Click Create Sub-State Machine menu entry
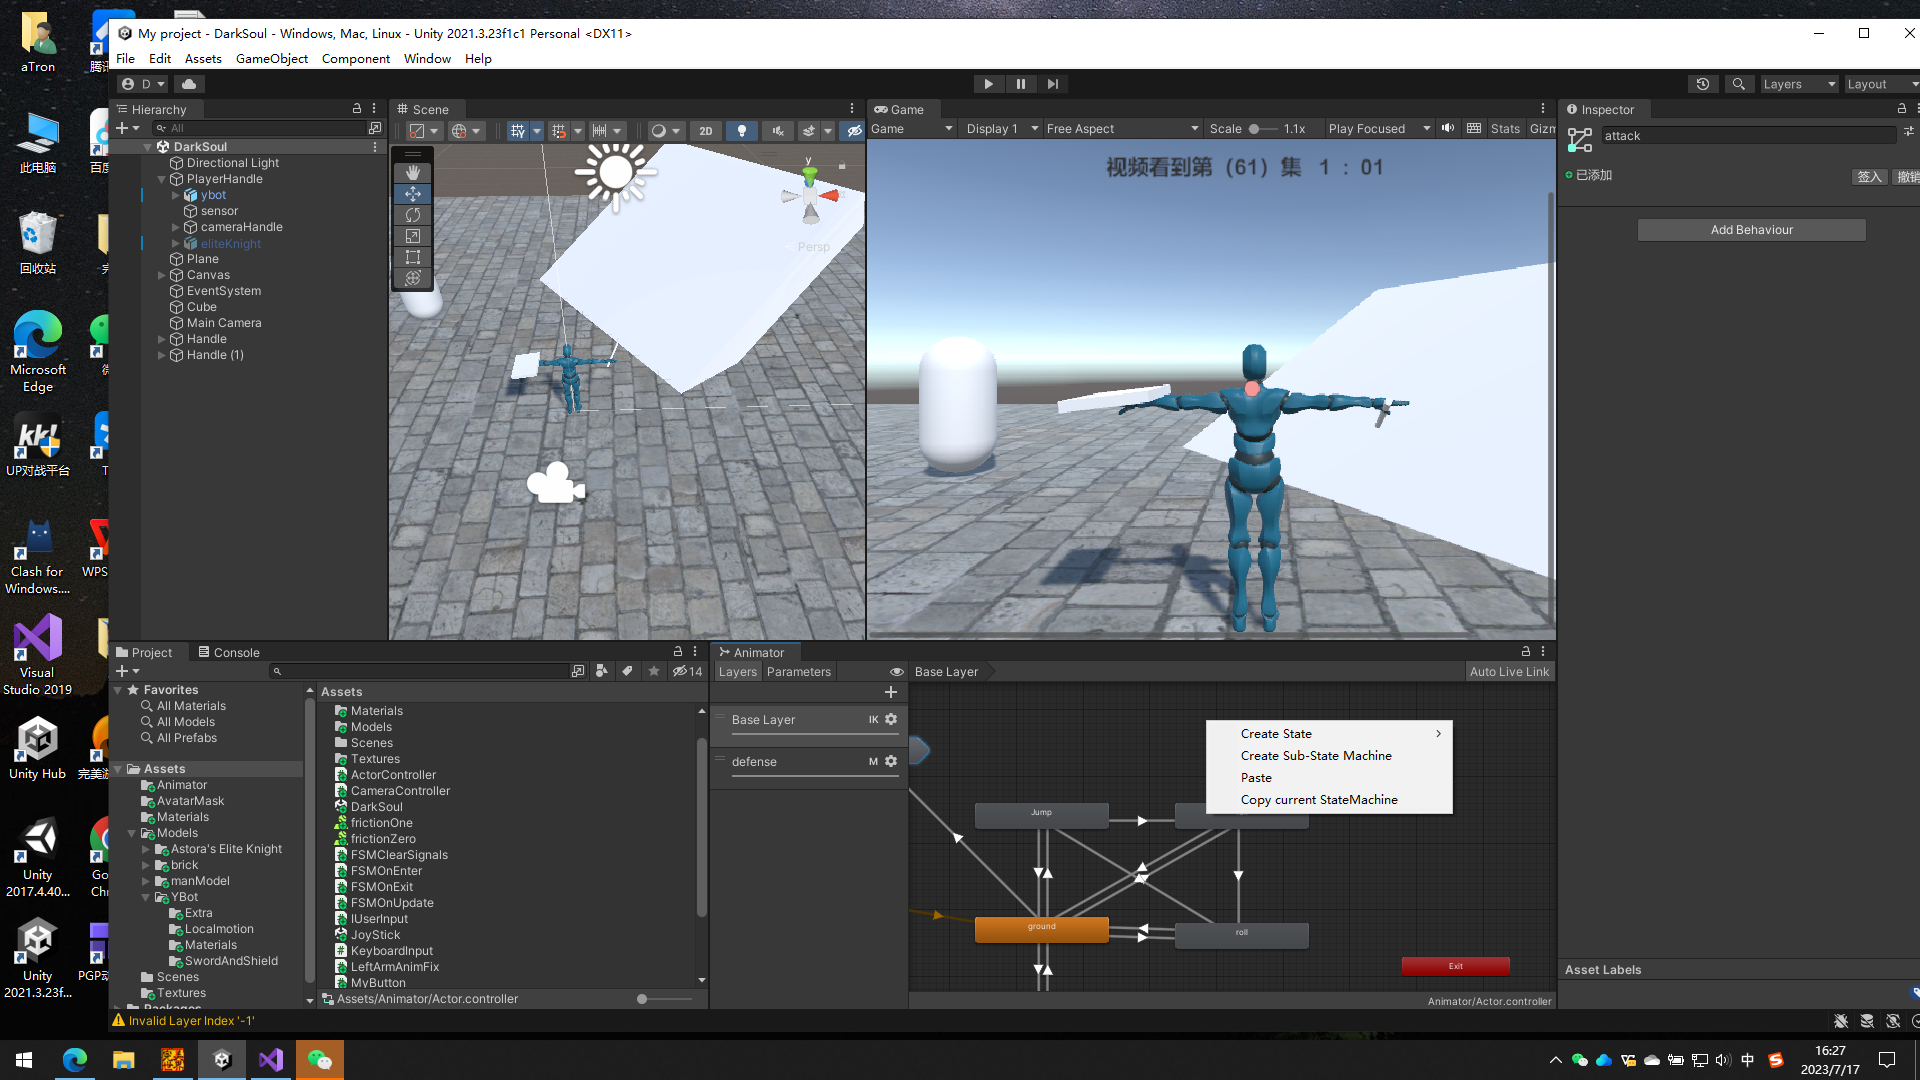The height and width of the screenshot is (1080, 1920). [1315, 756]
